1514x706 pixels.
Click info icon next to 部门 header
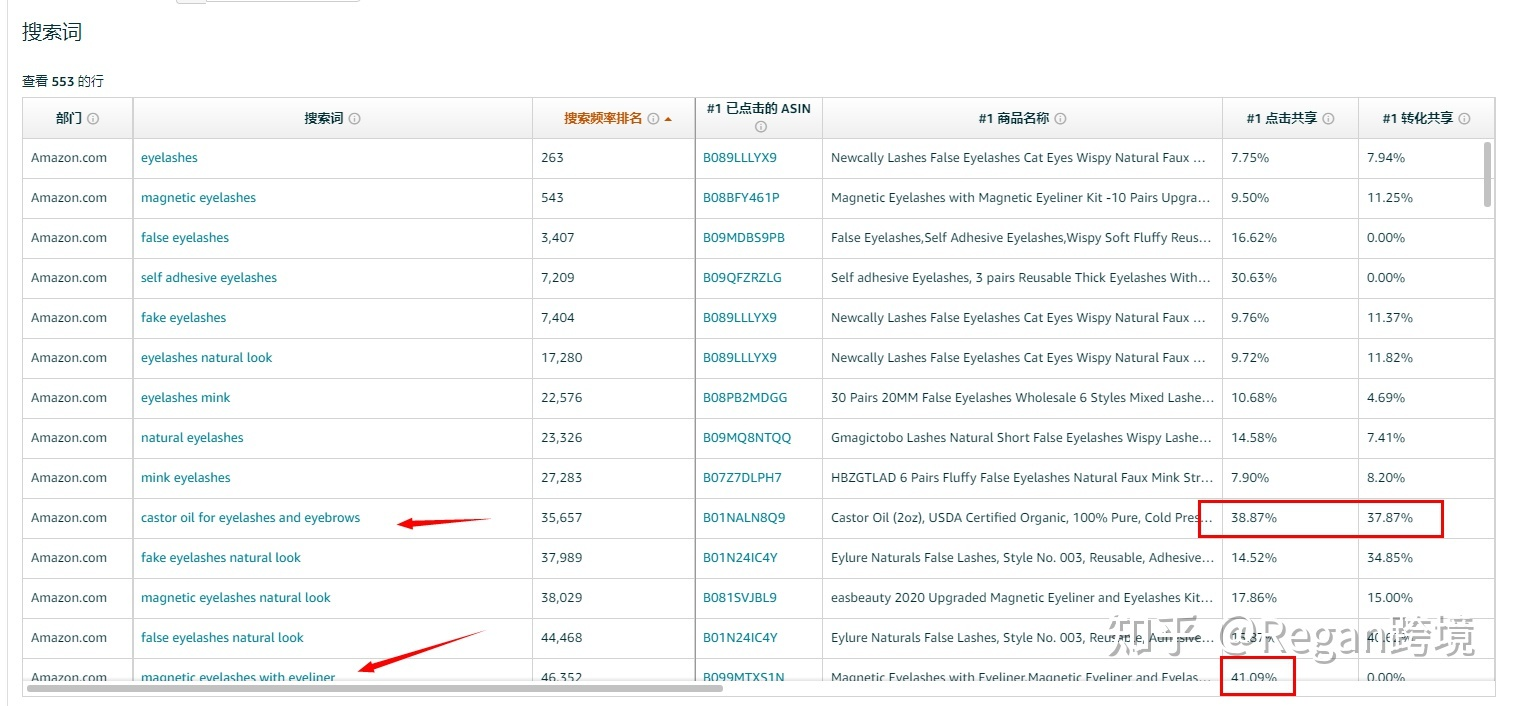point(93,119)
